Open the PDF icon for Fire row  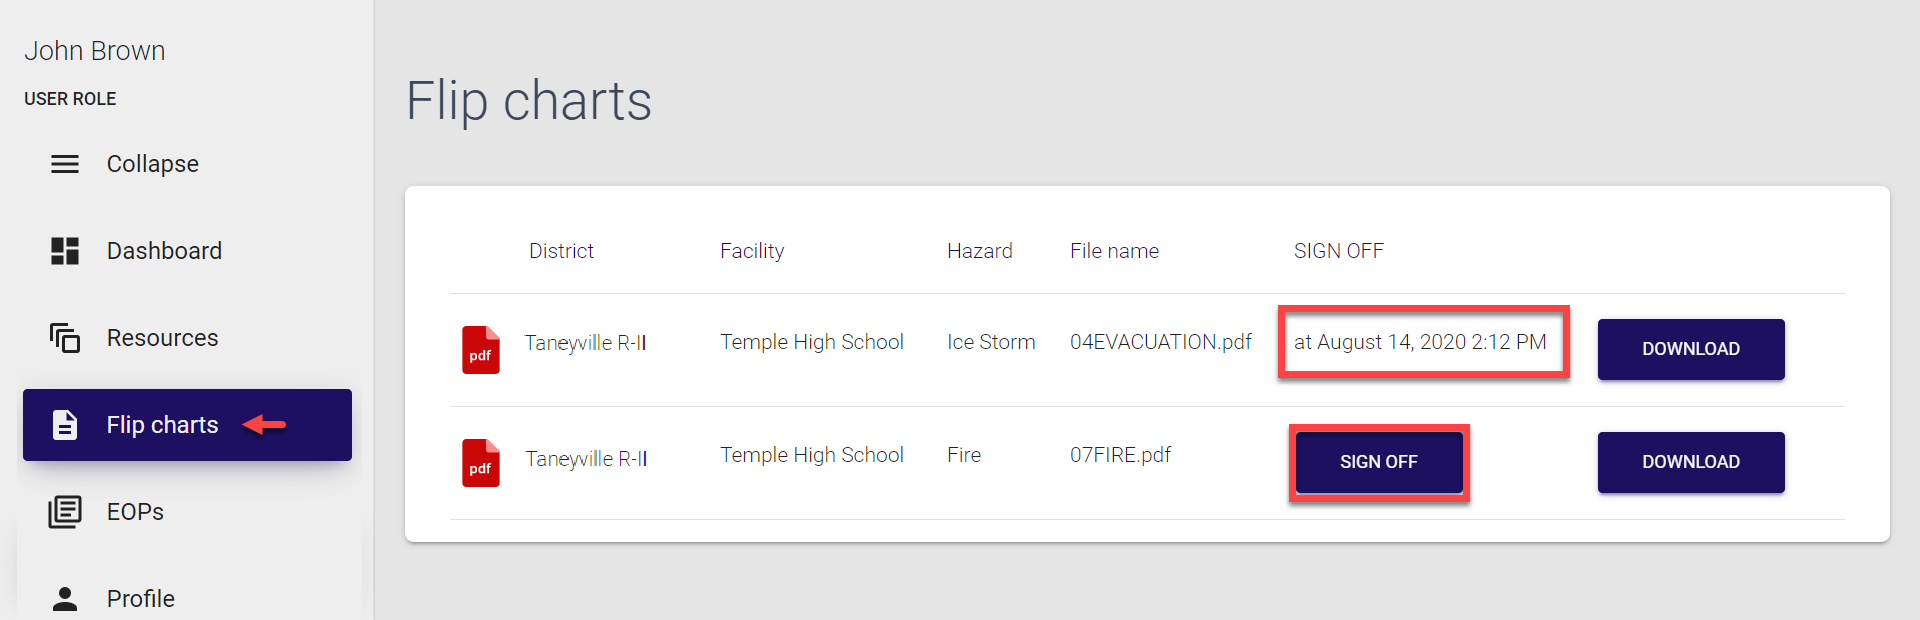(480, 463)
